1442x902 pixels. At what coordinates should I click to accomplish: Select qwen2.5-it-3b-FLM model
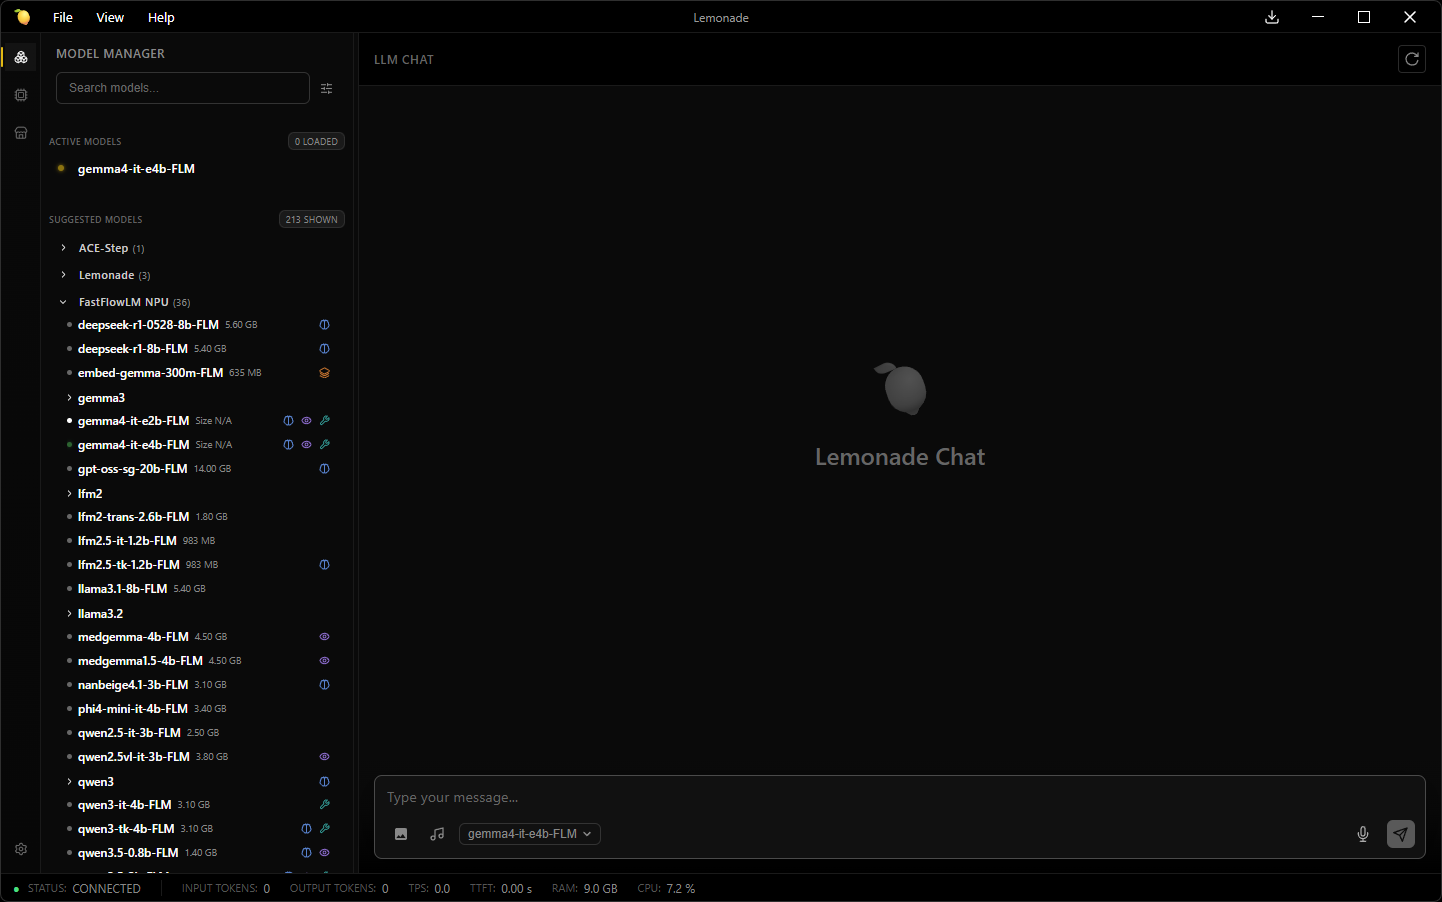click(x=129, y=733)
